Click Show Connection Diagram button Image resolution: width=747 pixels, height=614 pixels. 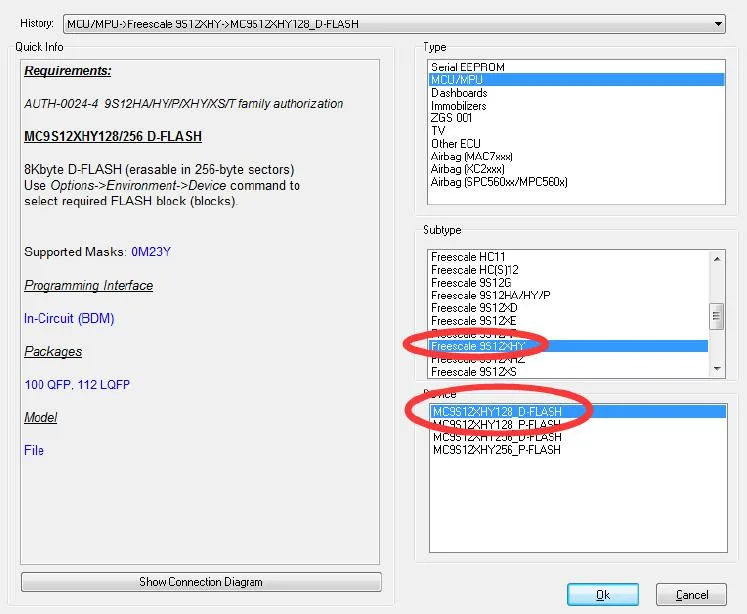[201, 582]
